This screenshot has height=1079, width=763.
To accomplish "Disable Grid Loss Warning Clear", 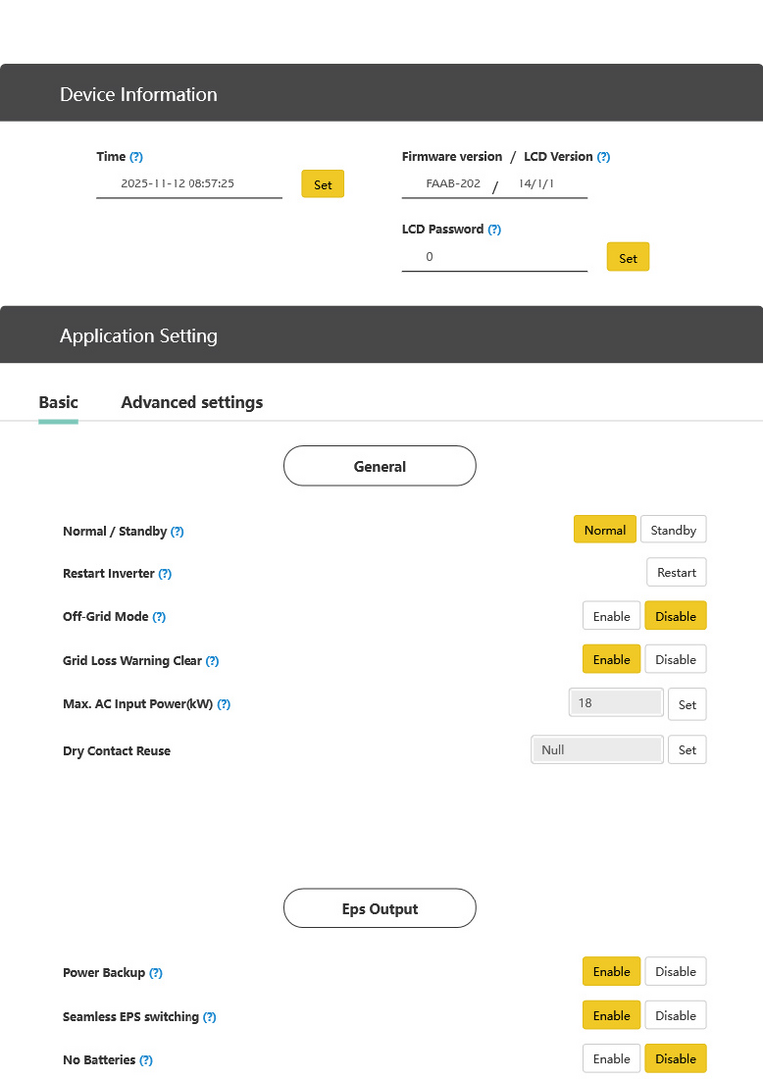I will tap(675, 659).
